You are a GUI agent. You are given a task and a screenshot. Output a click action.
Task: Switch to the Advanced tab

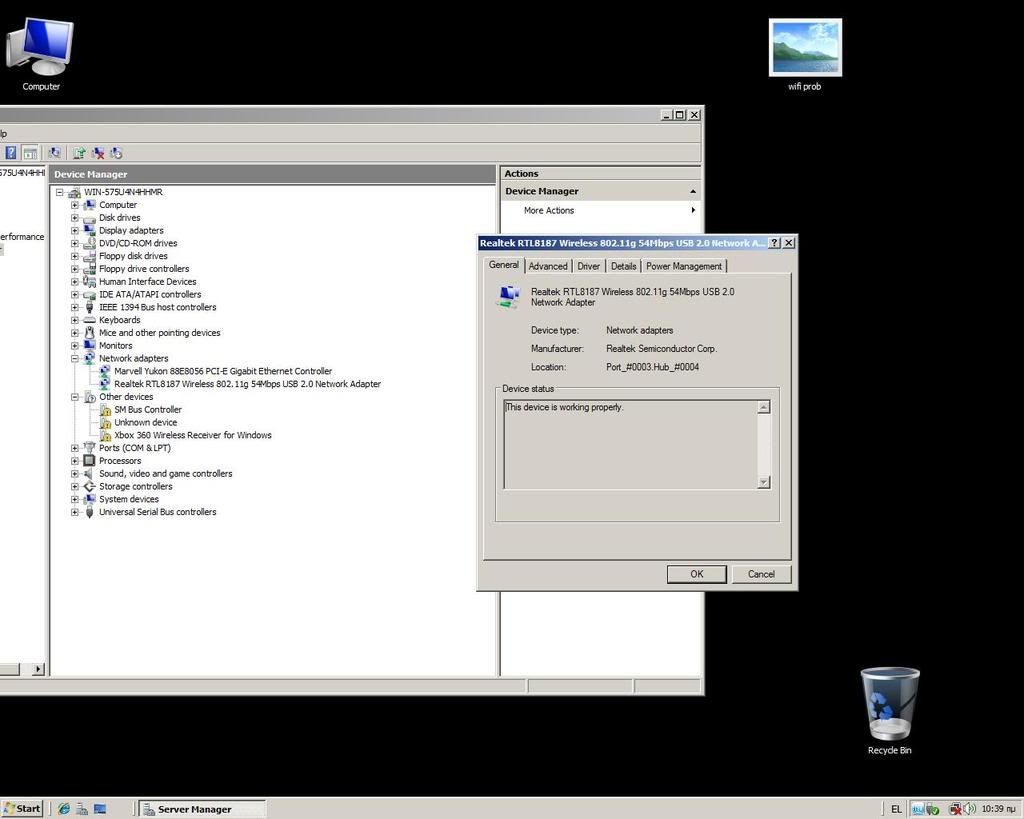pos(548,266)
